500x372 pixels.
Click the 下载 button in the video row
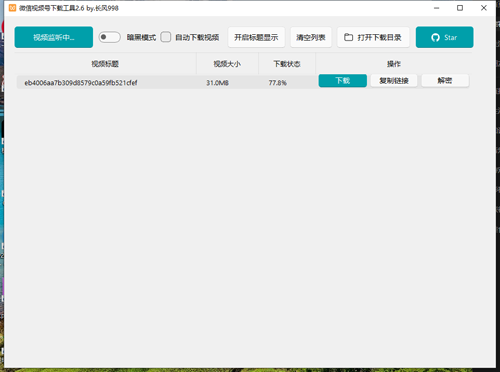343,81
